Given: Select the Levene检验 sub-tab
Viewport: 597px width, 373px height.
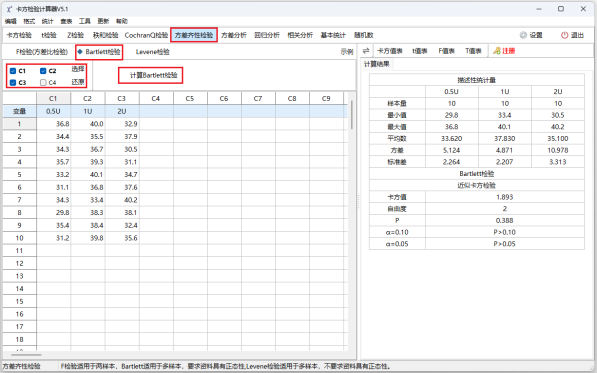Looking at the screenshot, I should coord(152,52).
